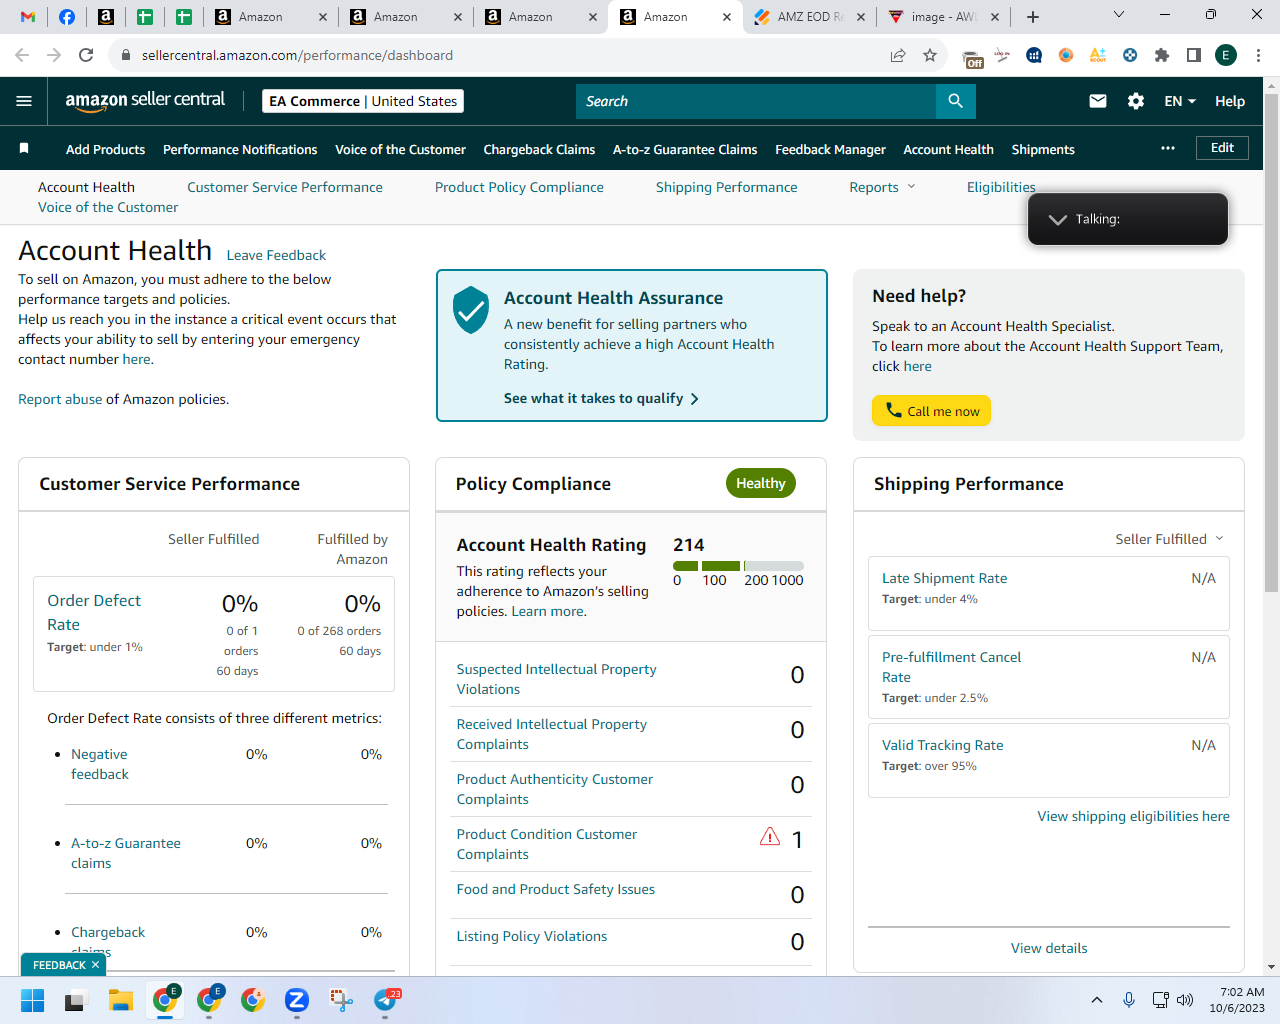
Task: Click the share page icon in address bar
Action: 898,55
